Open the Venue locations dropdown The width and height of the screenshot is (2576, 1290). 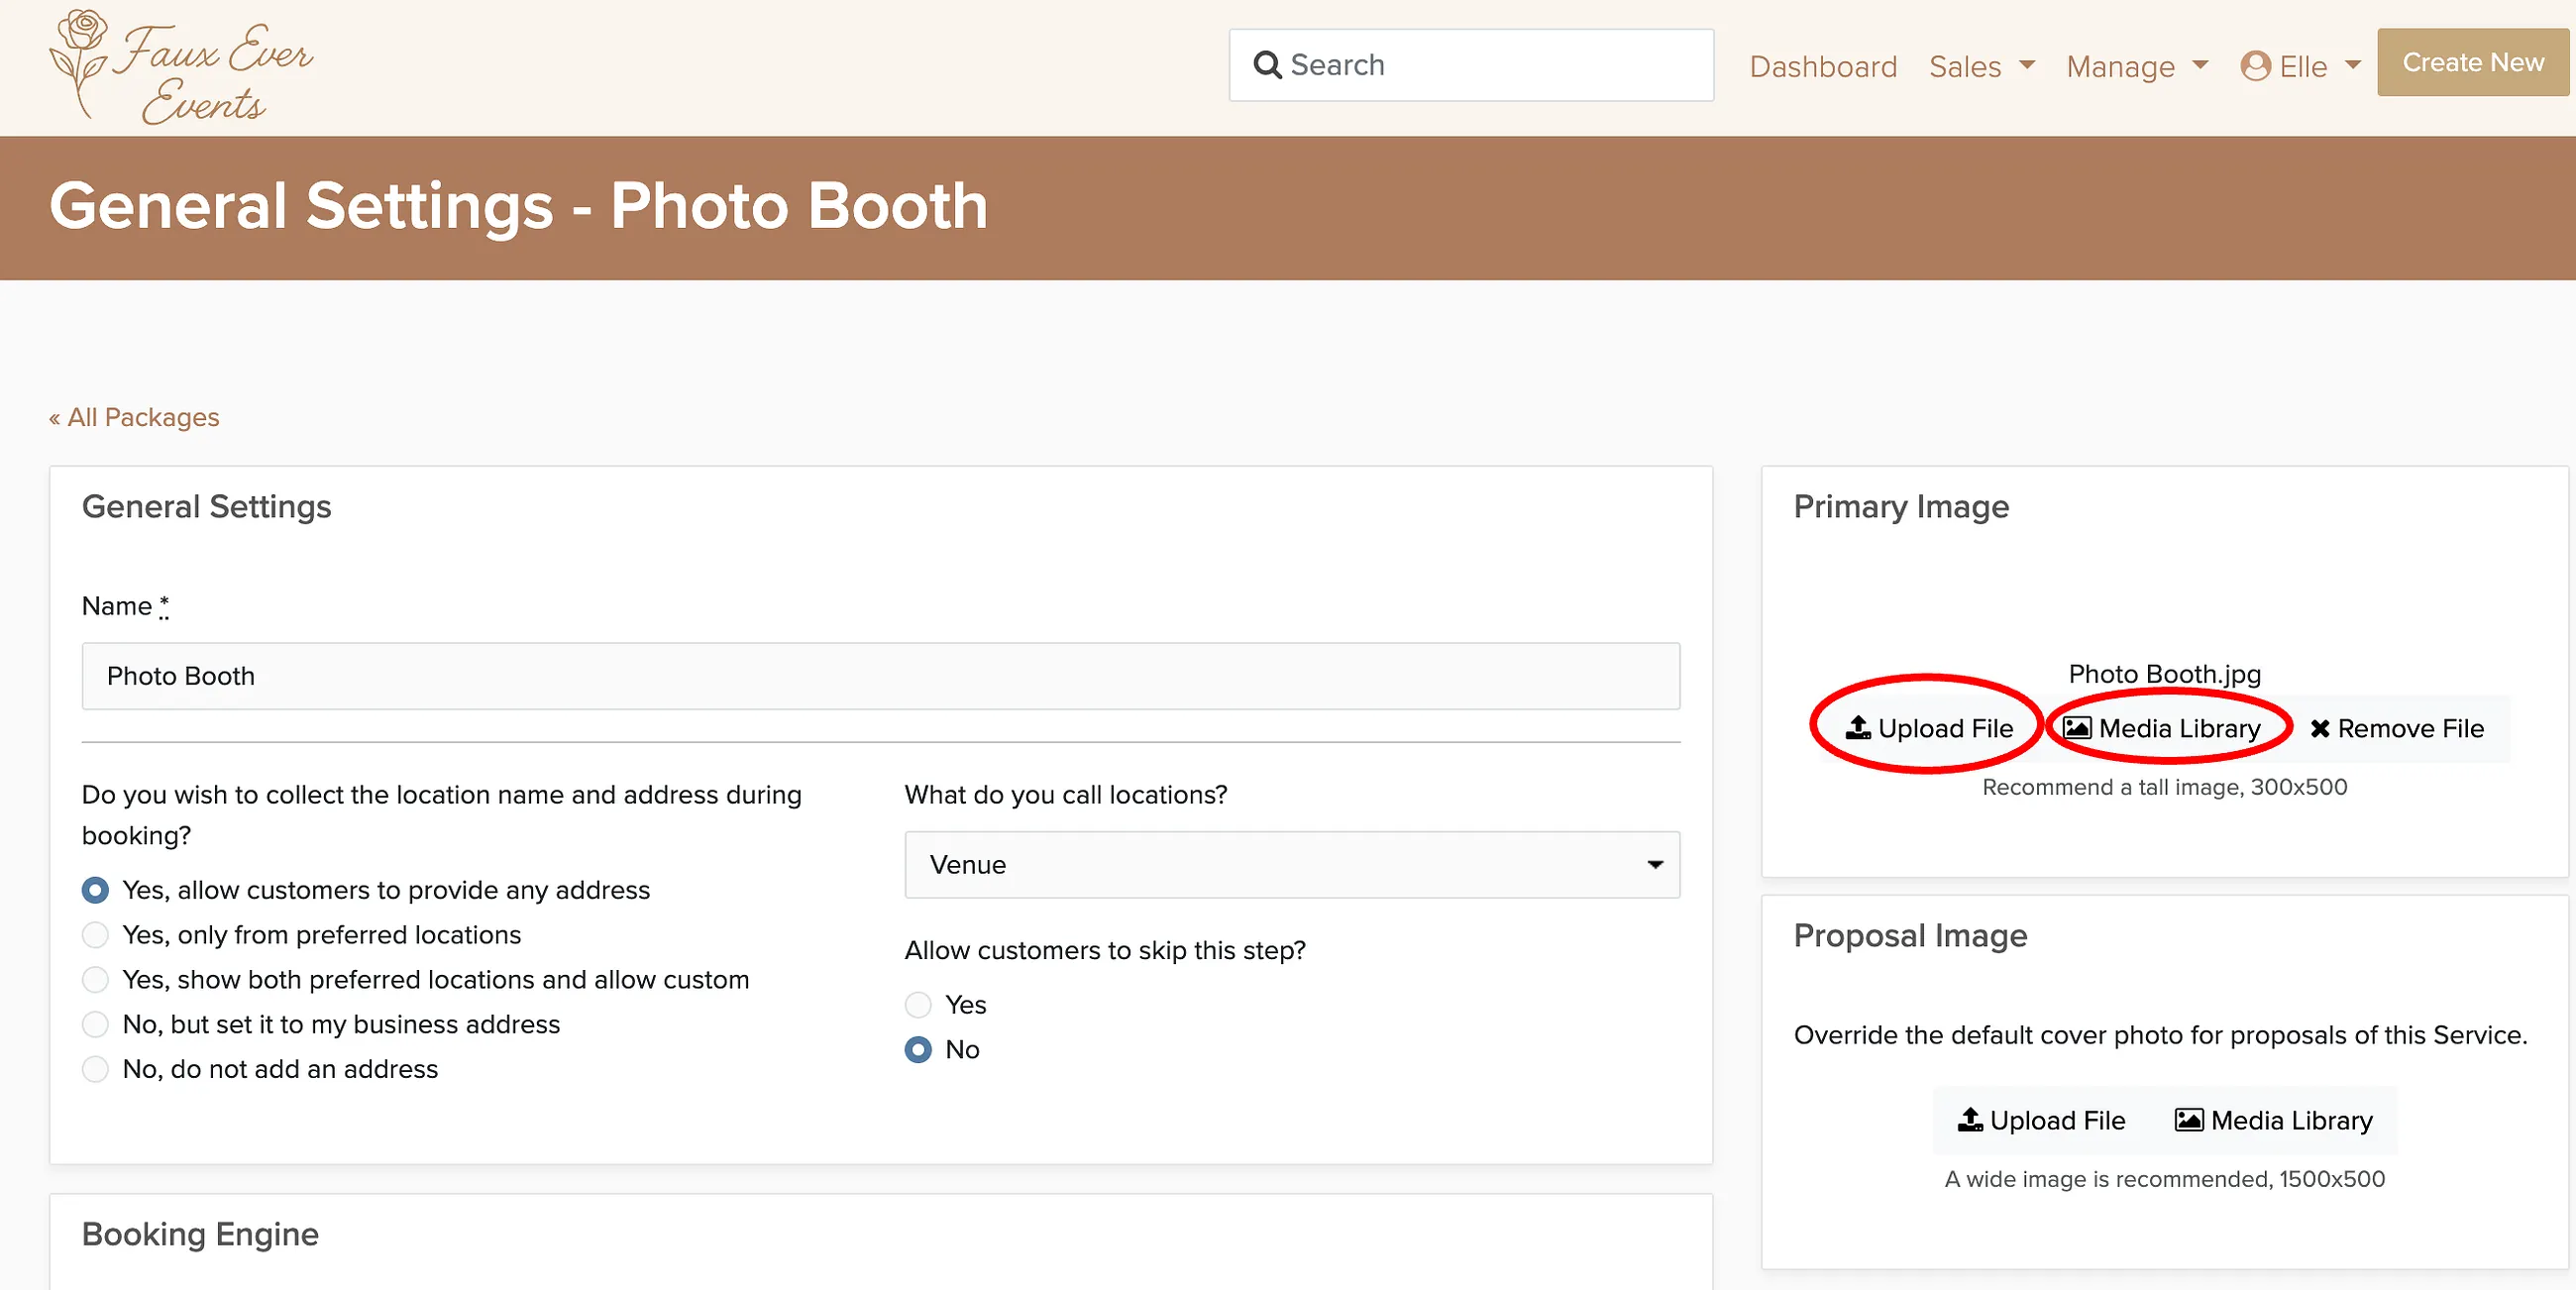click(1292, 864)
